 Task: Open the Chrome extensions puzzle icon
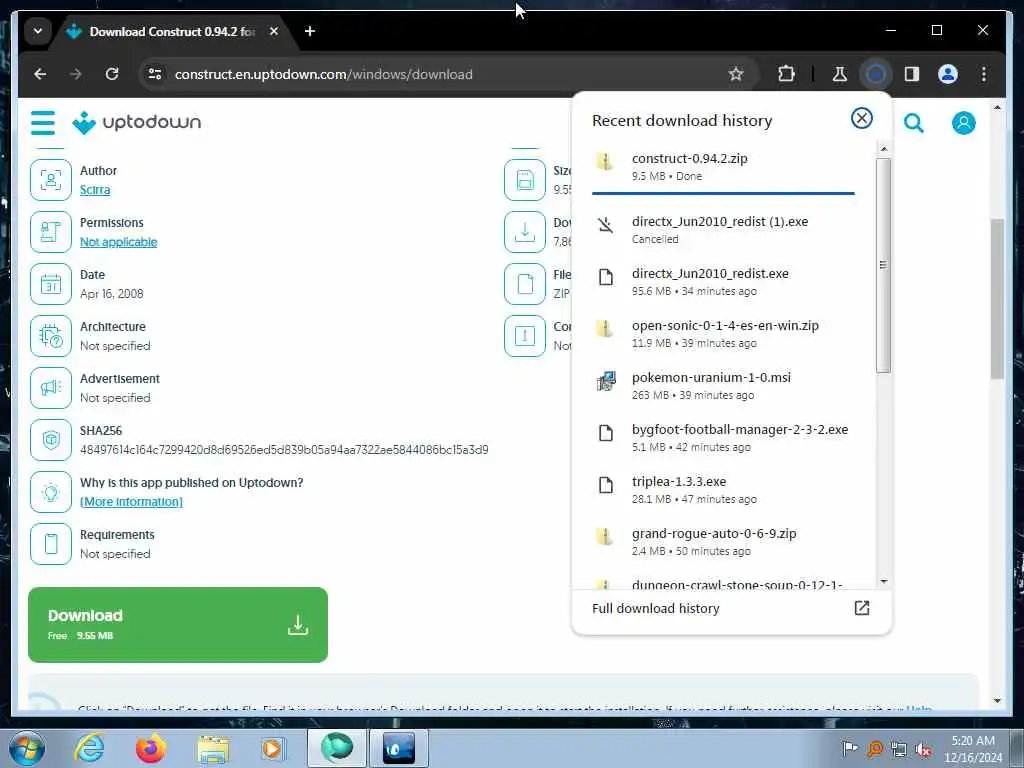coord(786,74)
